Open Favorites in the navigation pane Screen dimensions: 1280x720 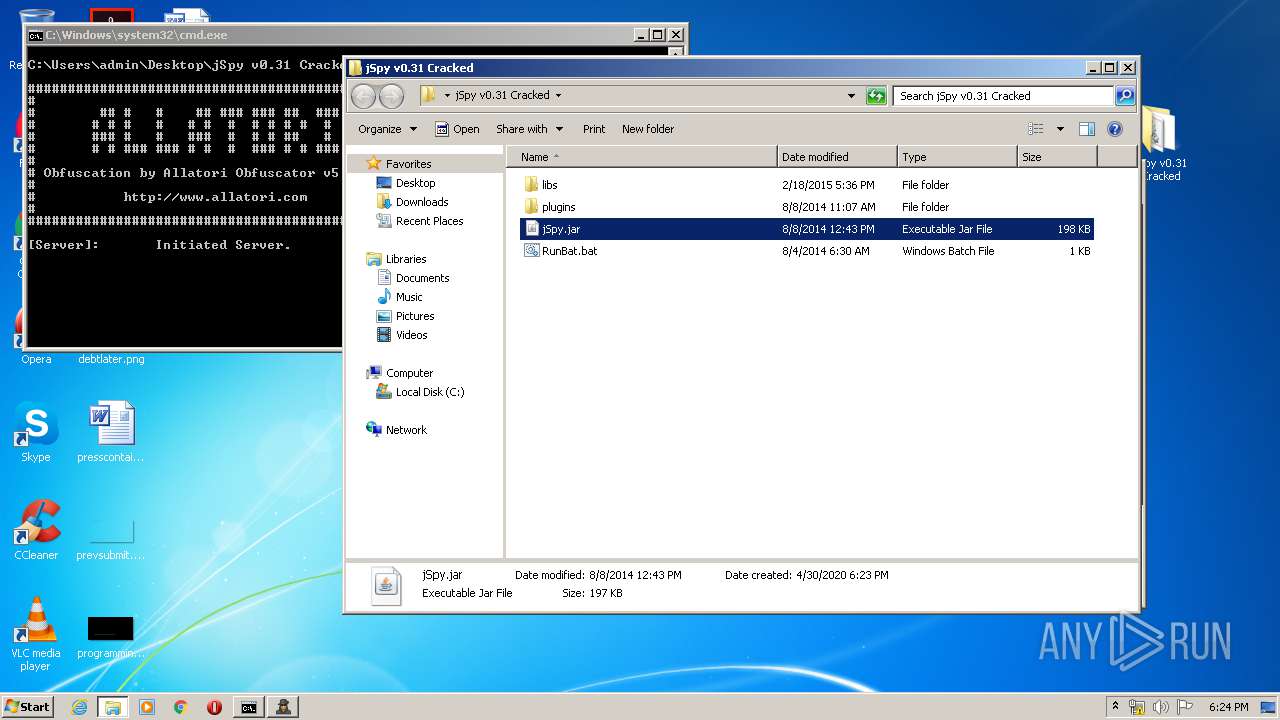click(x=408, y=164)
